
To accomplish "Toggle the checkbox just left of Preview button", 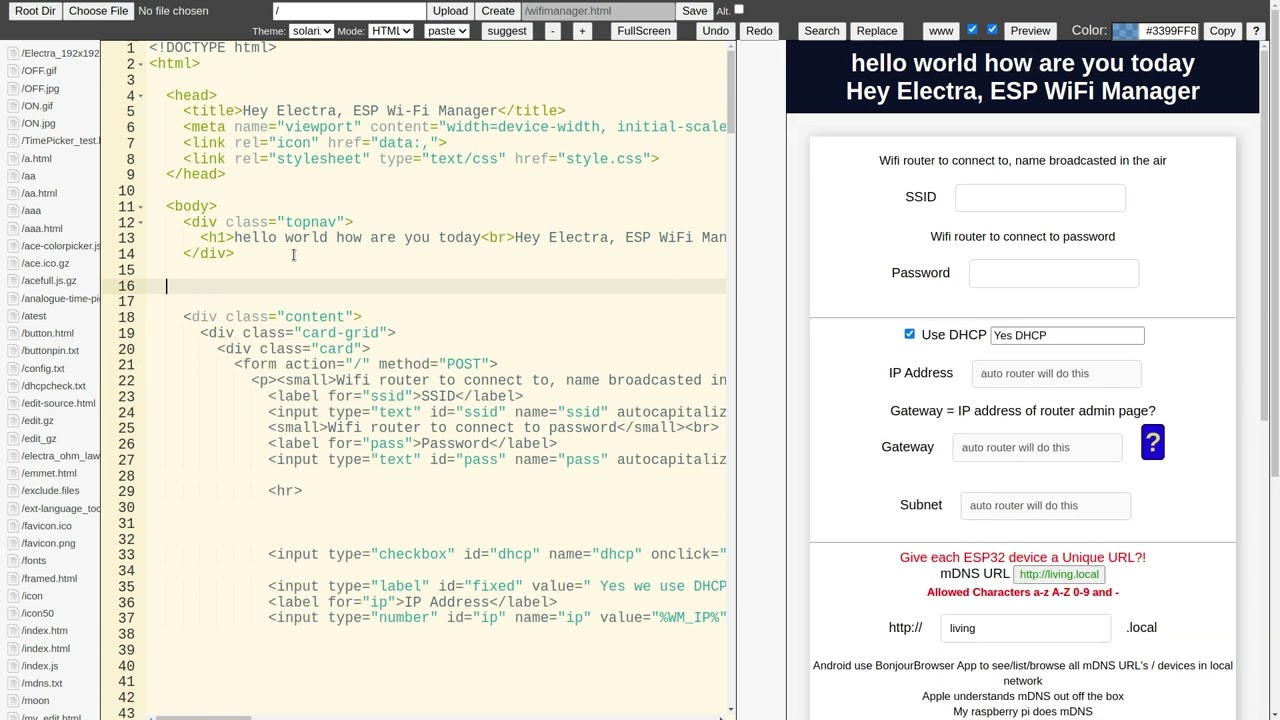I will [x=992, y=30].
